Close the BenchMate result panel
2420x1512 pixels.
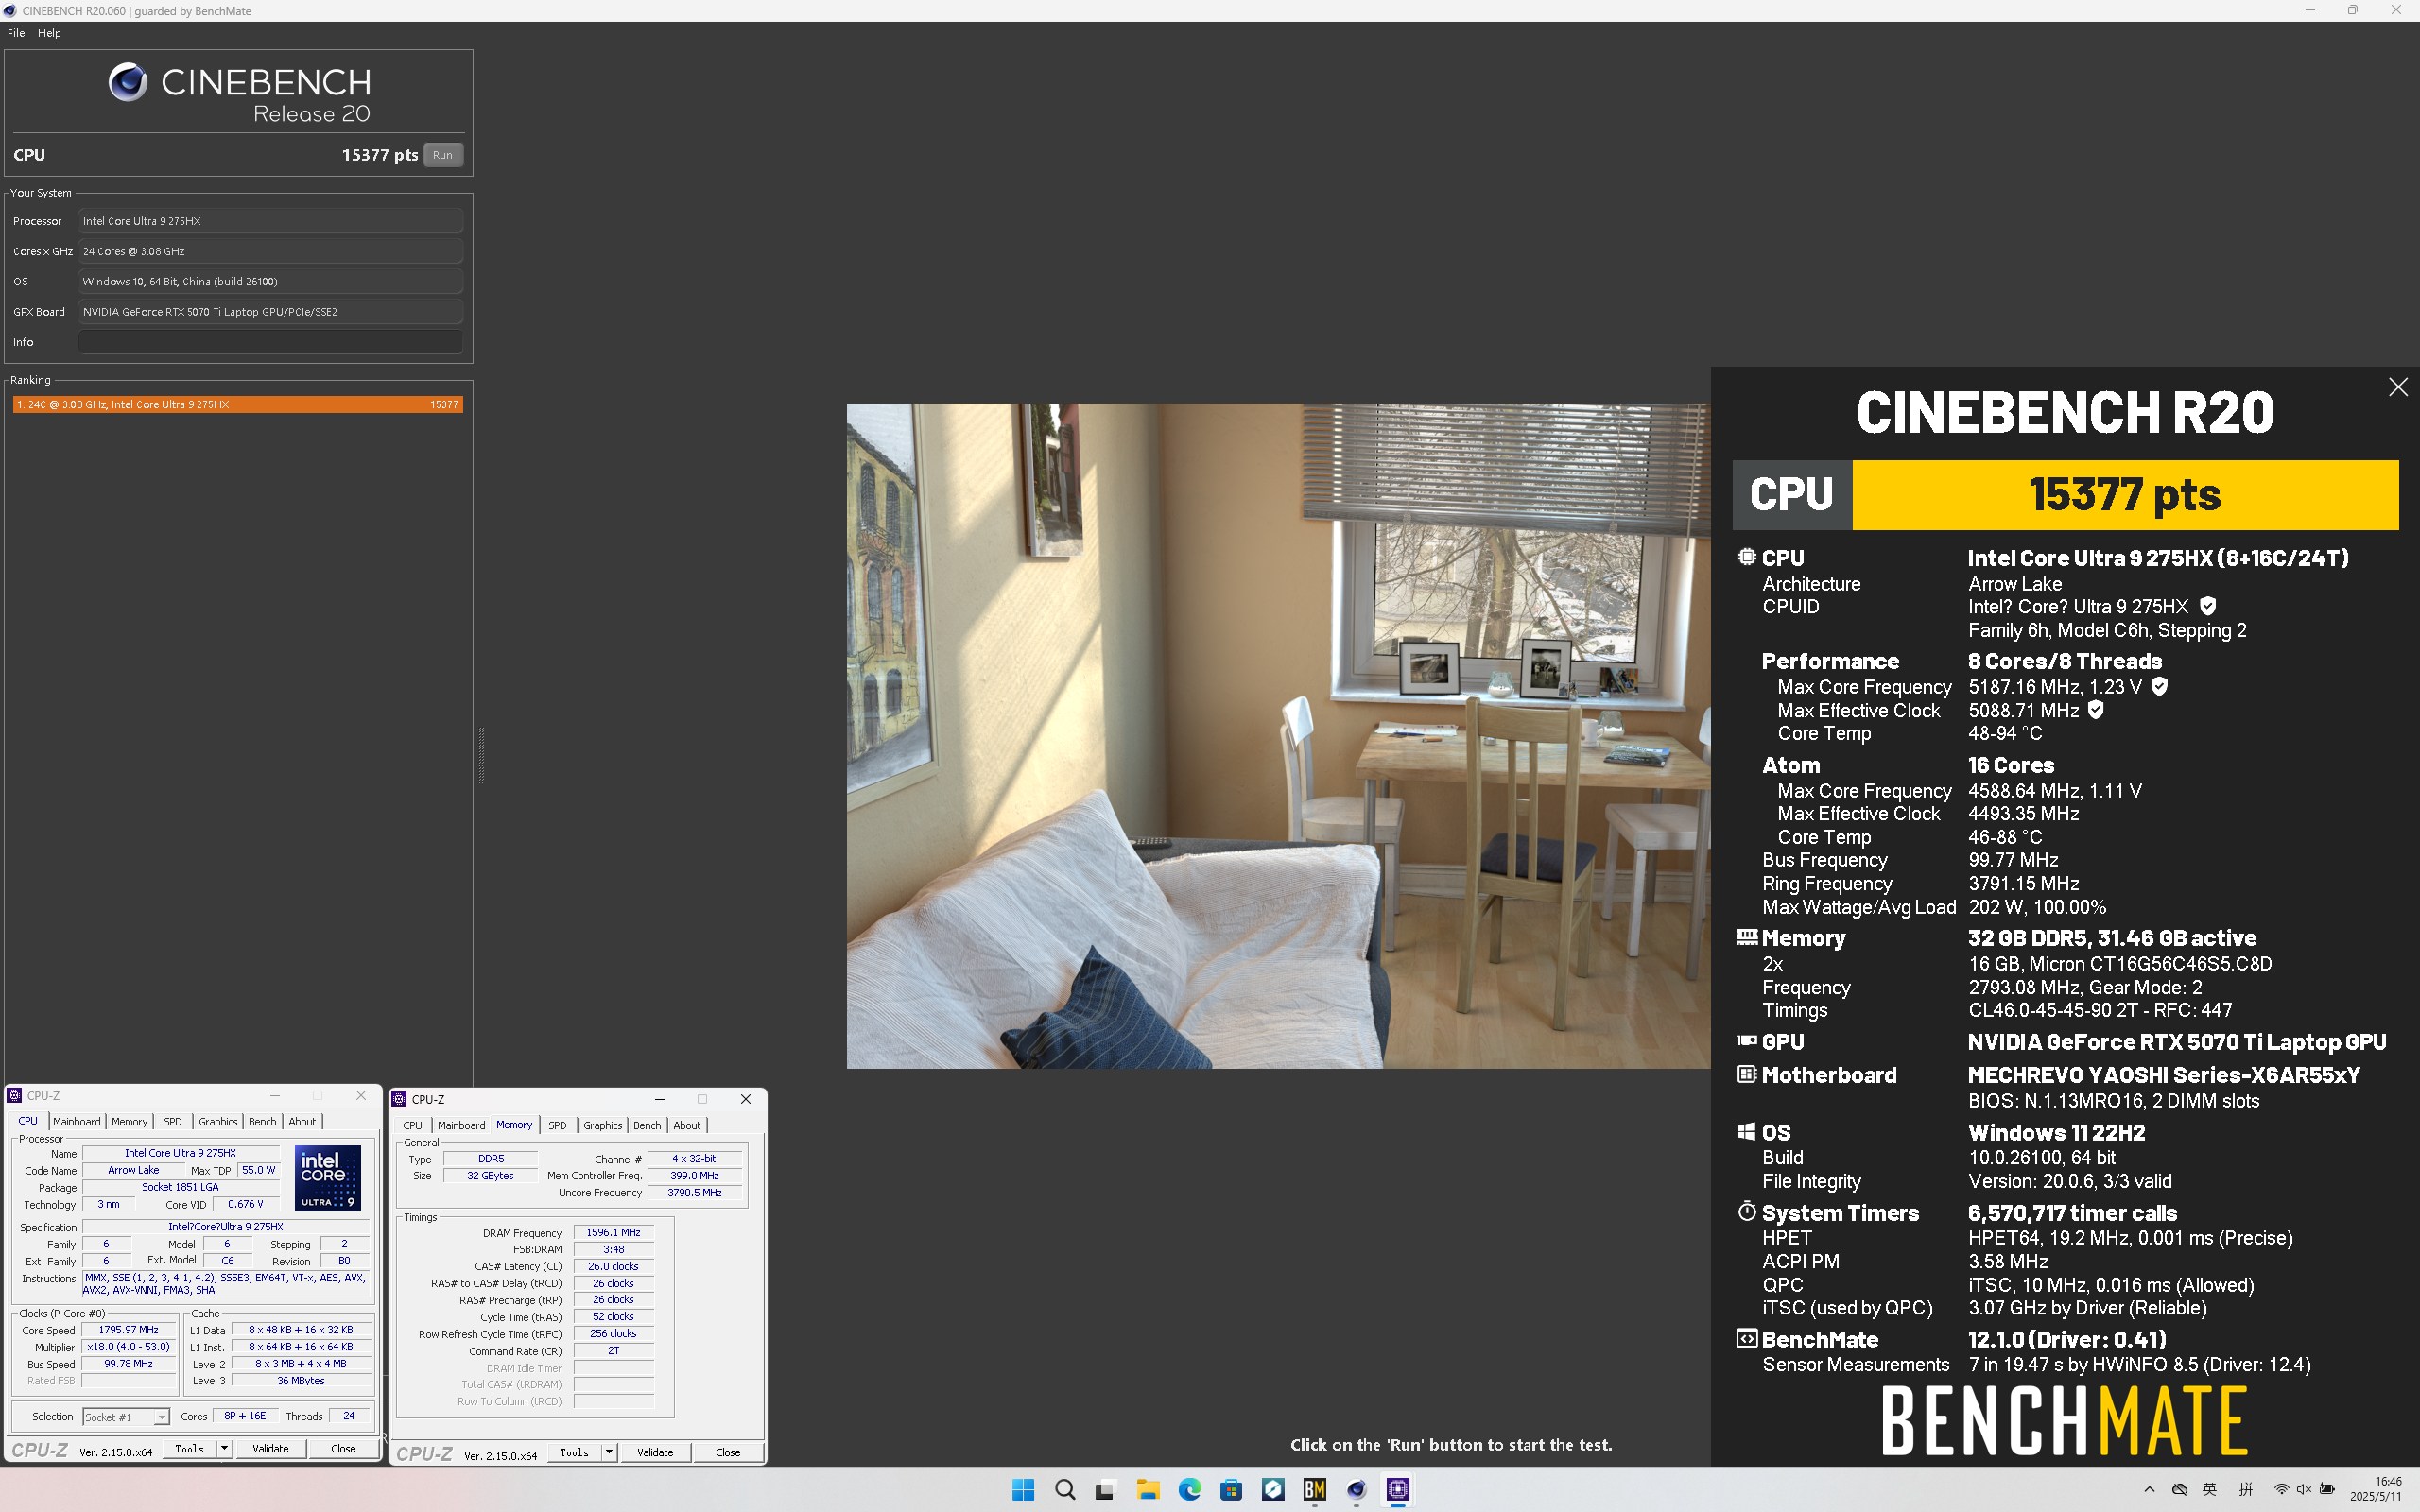pyautogui.click(x=2398, y=387)
